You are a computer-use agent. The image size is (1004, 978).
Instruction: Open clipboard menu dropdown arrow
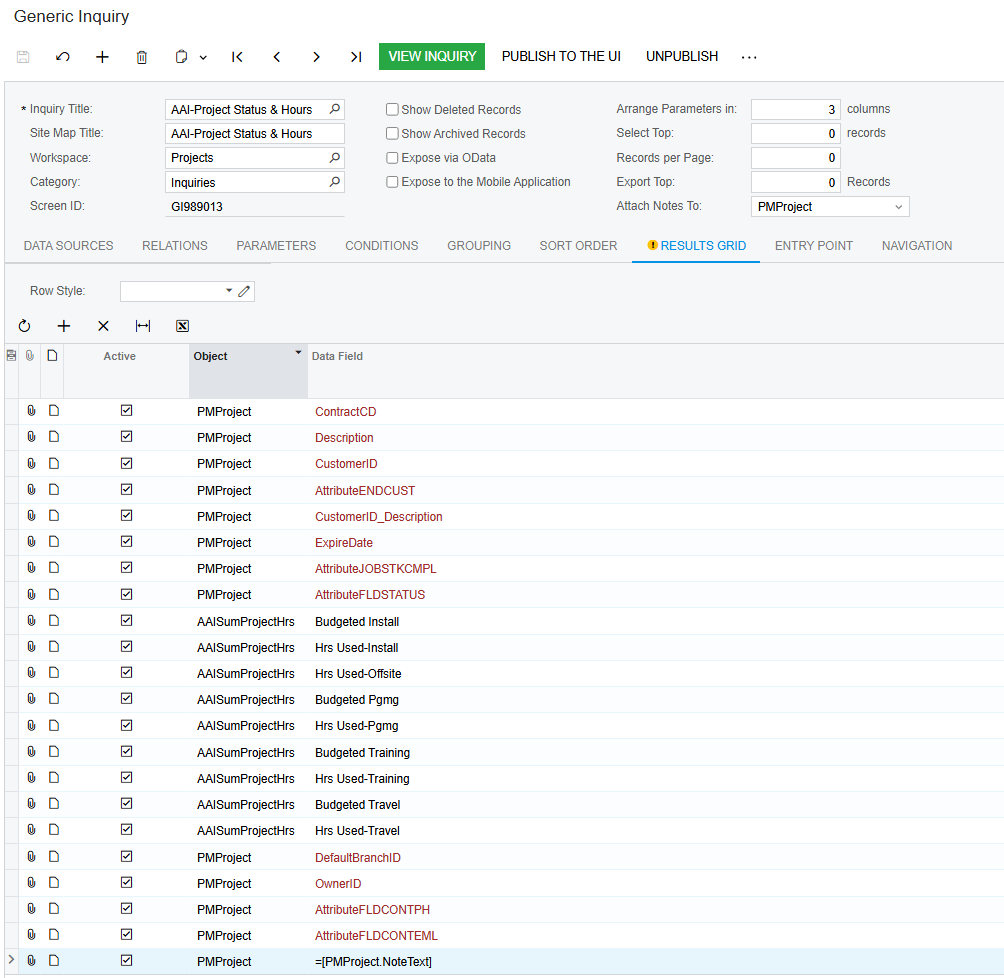tap(203, 58)
